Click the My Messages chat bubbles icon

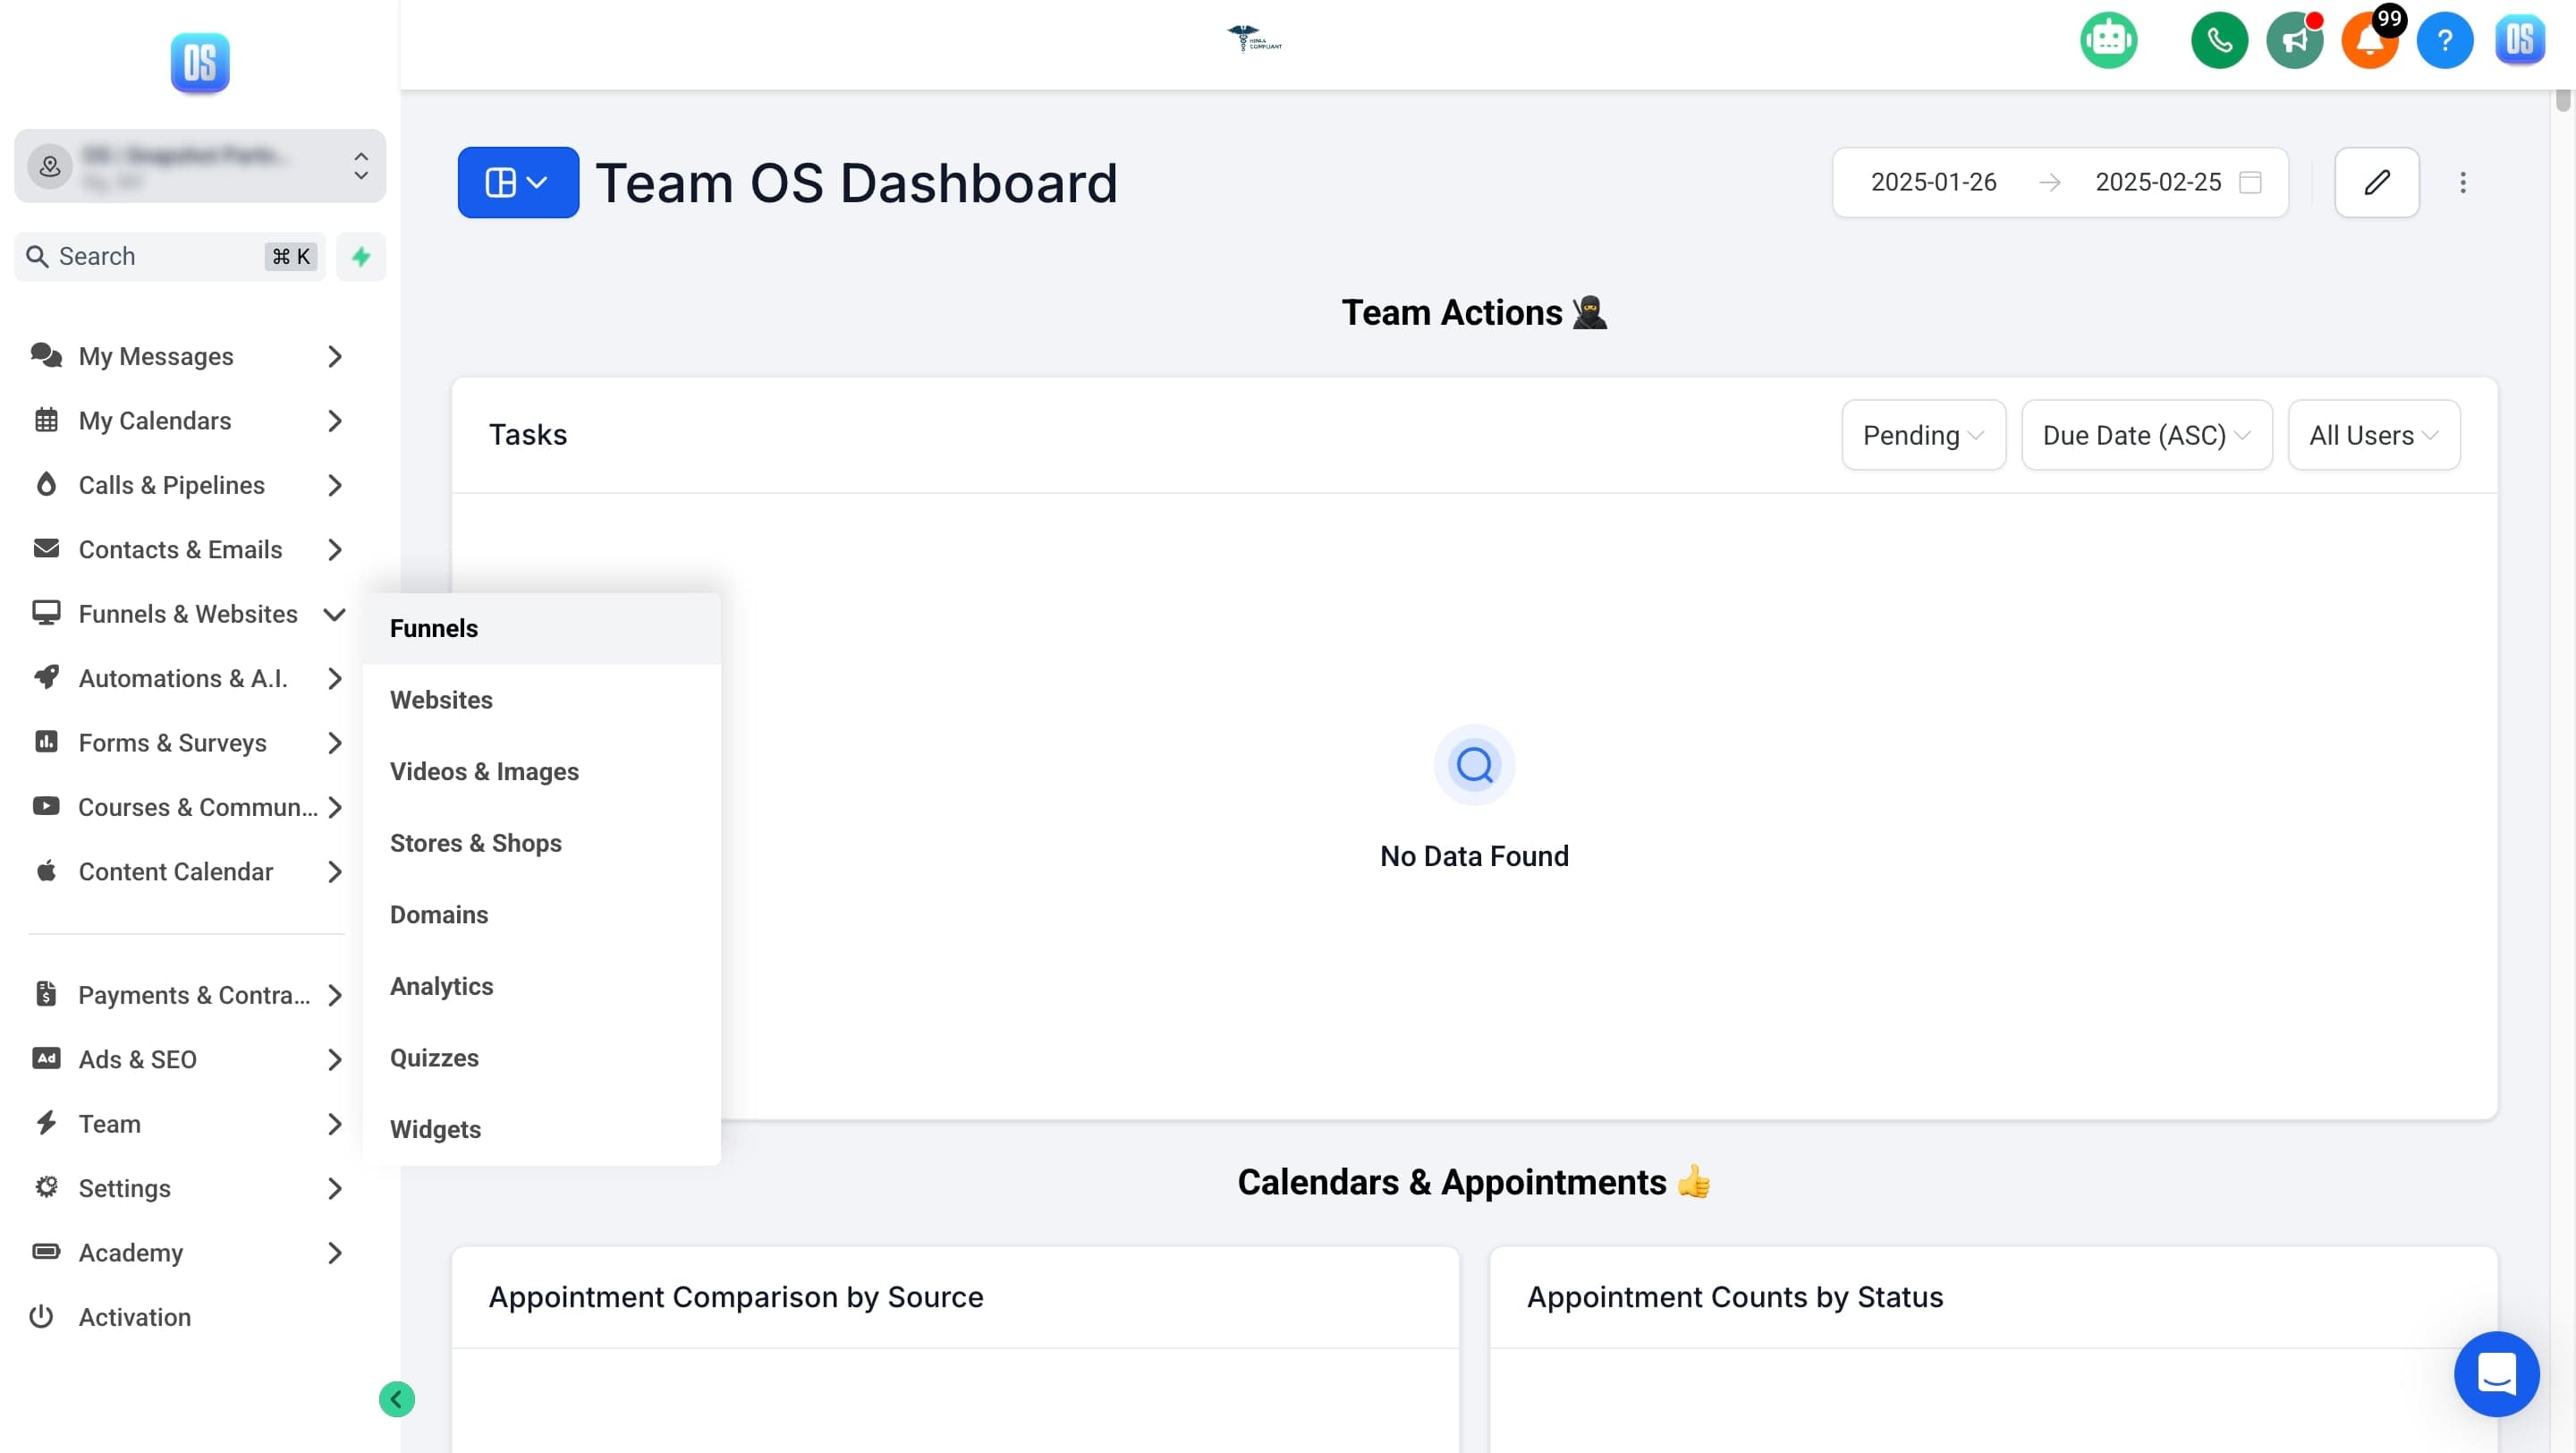[x=46, y=355]
